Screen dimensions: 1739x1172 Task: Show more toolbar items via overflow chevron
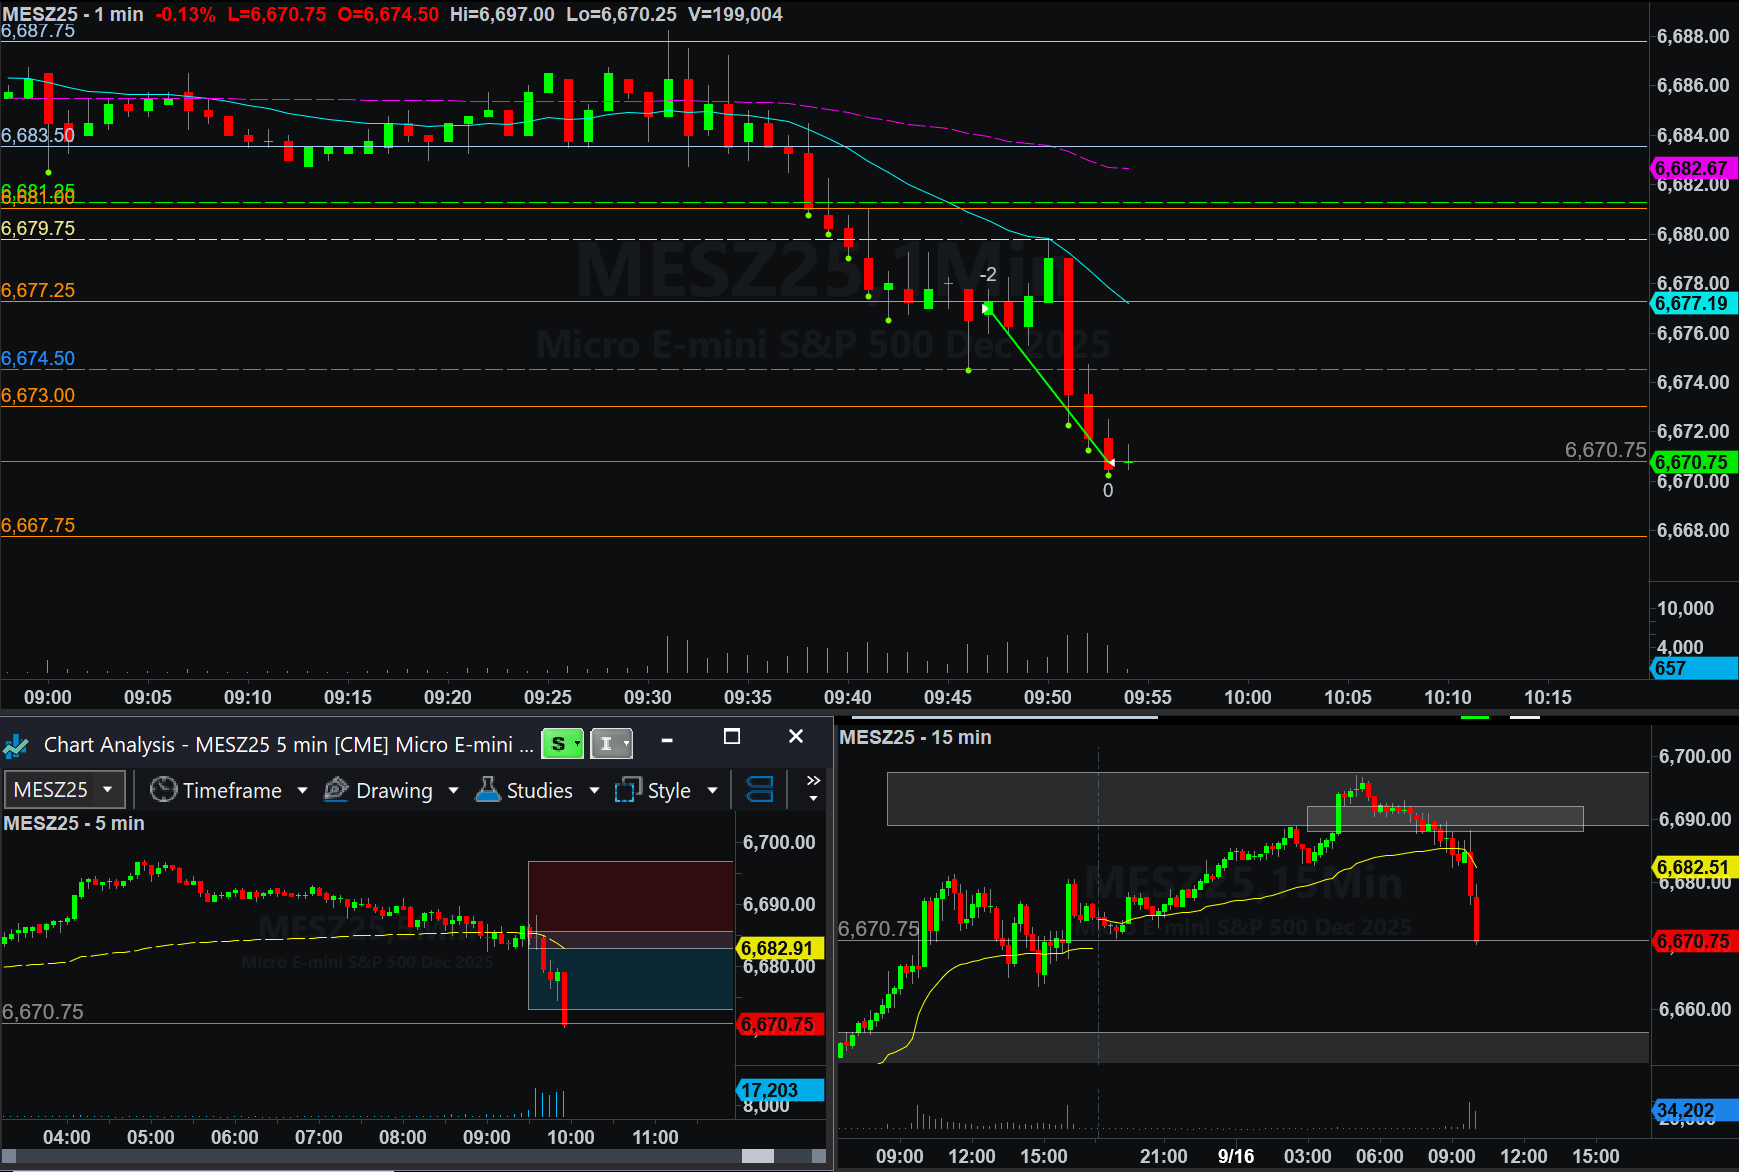point(813,788)
